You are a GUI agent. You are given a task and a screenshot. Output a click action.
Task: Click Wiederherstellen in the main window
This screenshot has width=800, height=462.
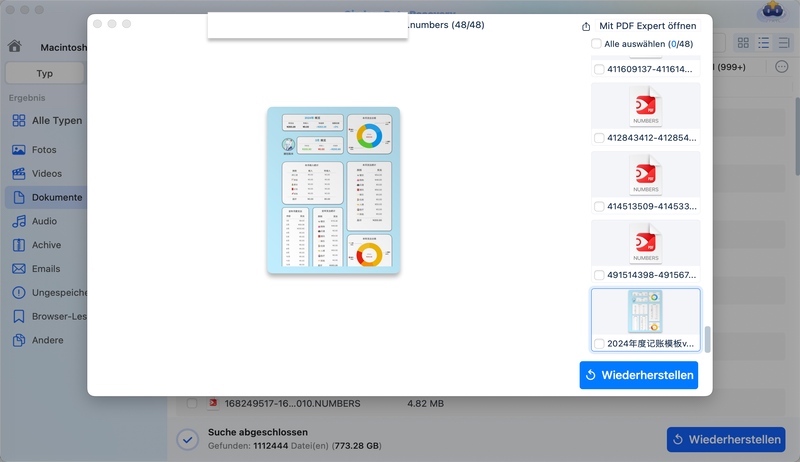[x=726, y=440]
